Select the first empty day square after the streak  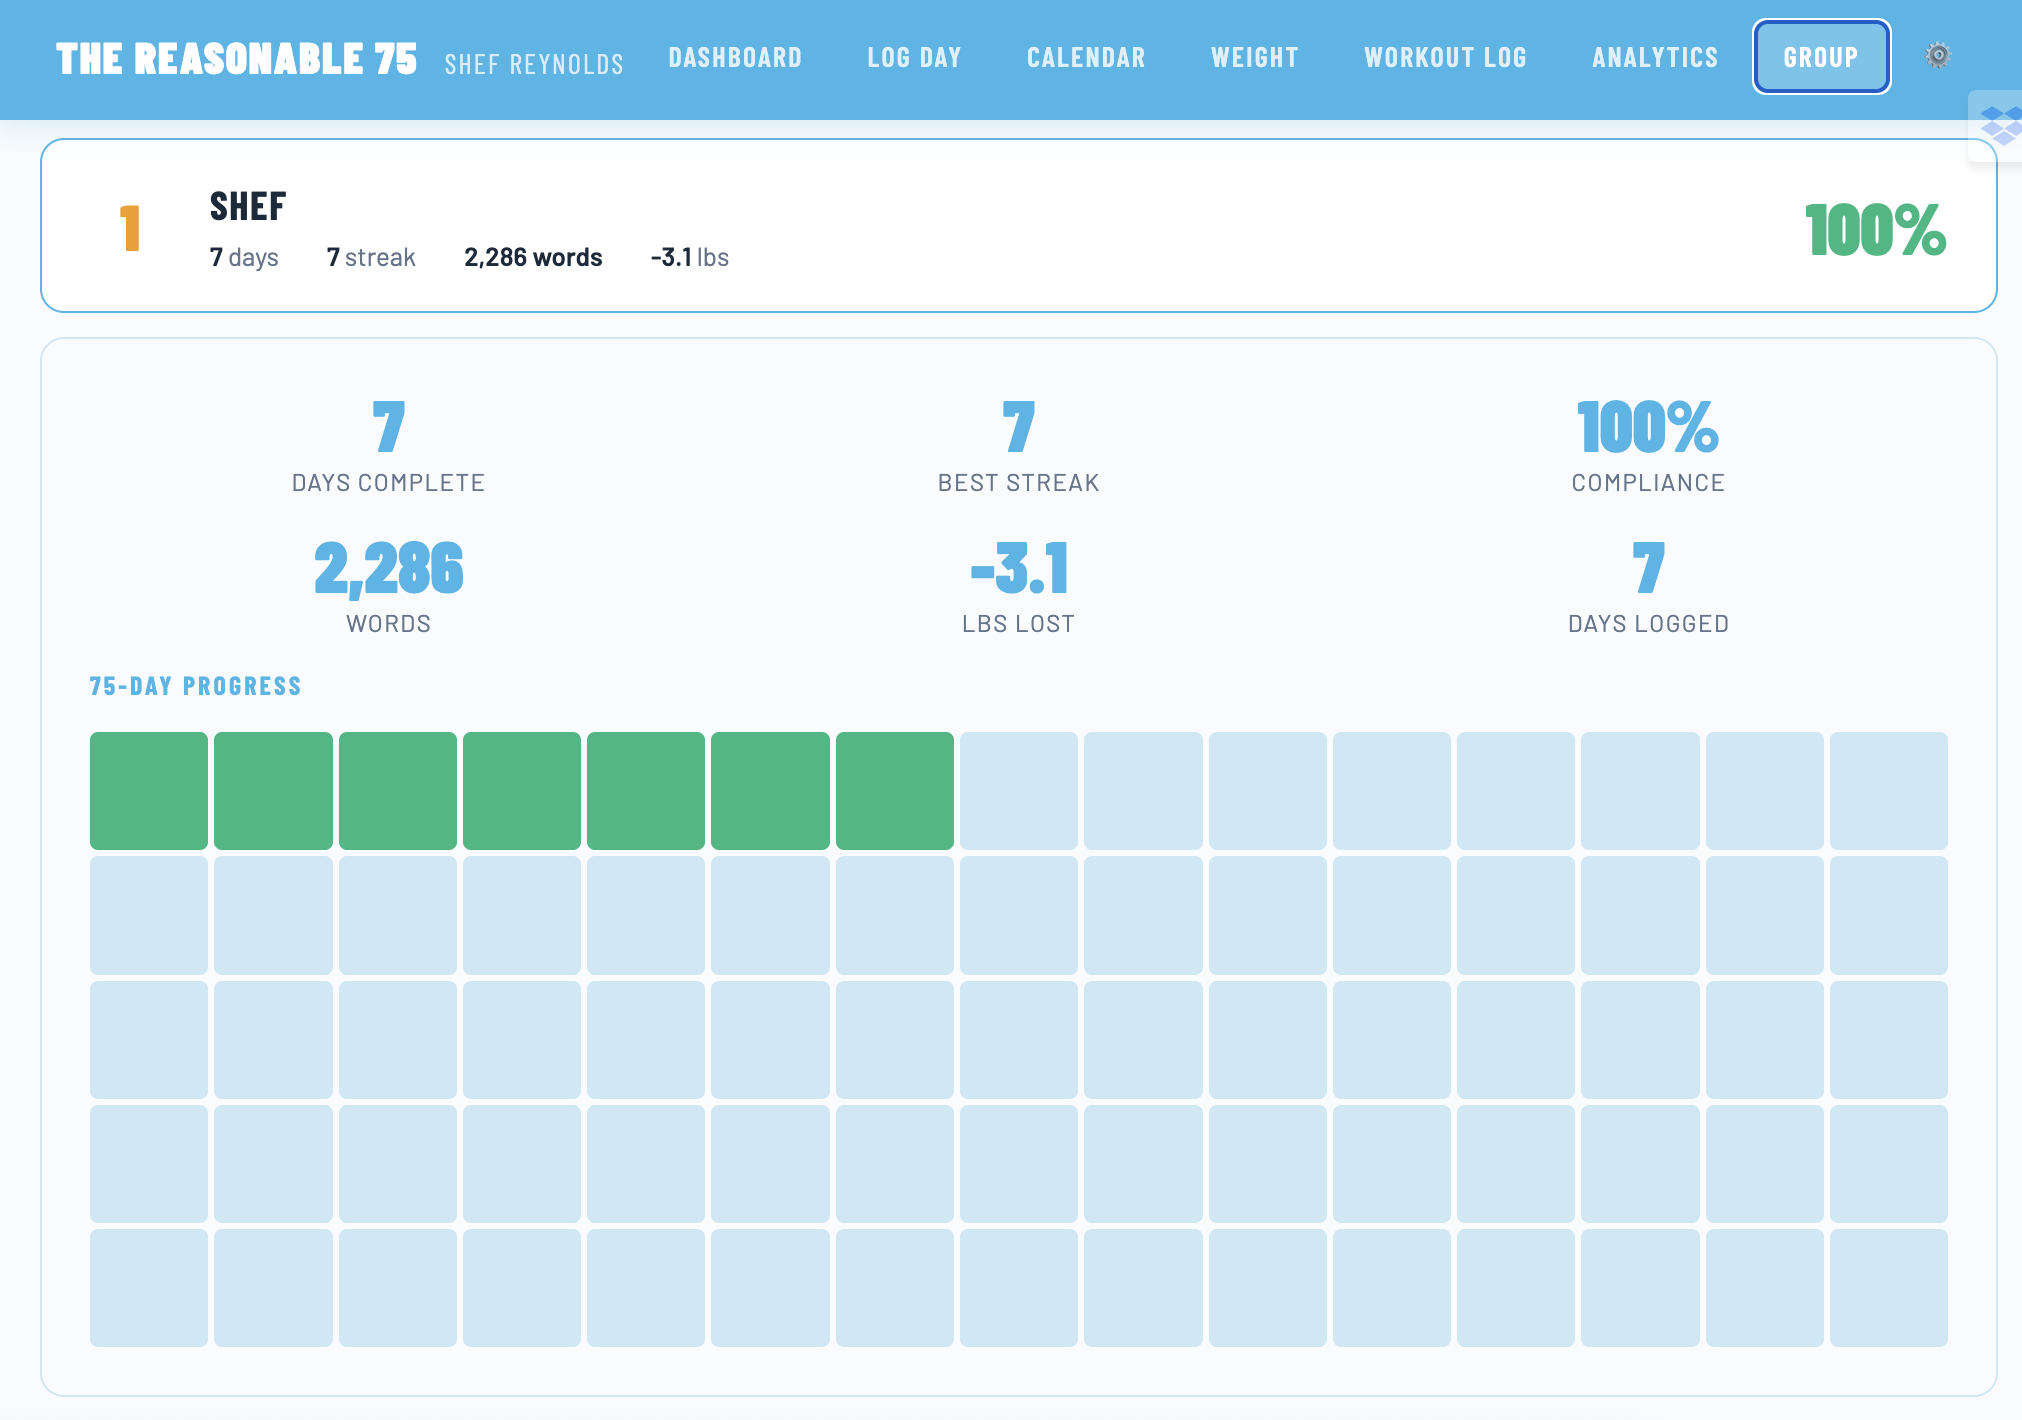(1019, 791)
